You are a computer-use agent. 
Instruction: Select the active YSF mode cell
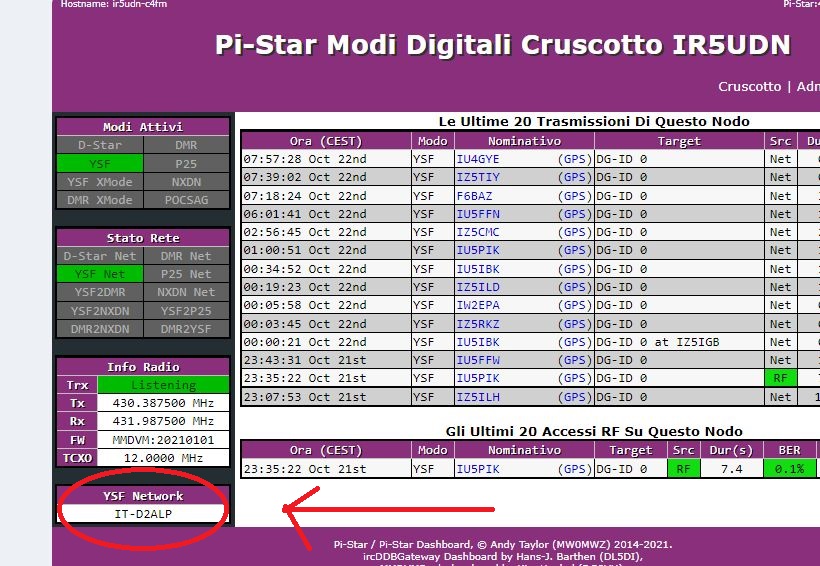tap(100, 164)
